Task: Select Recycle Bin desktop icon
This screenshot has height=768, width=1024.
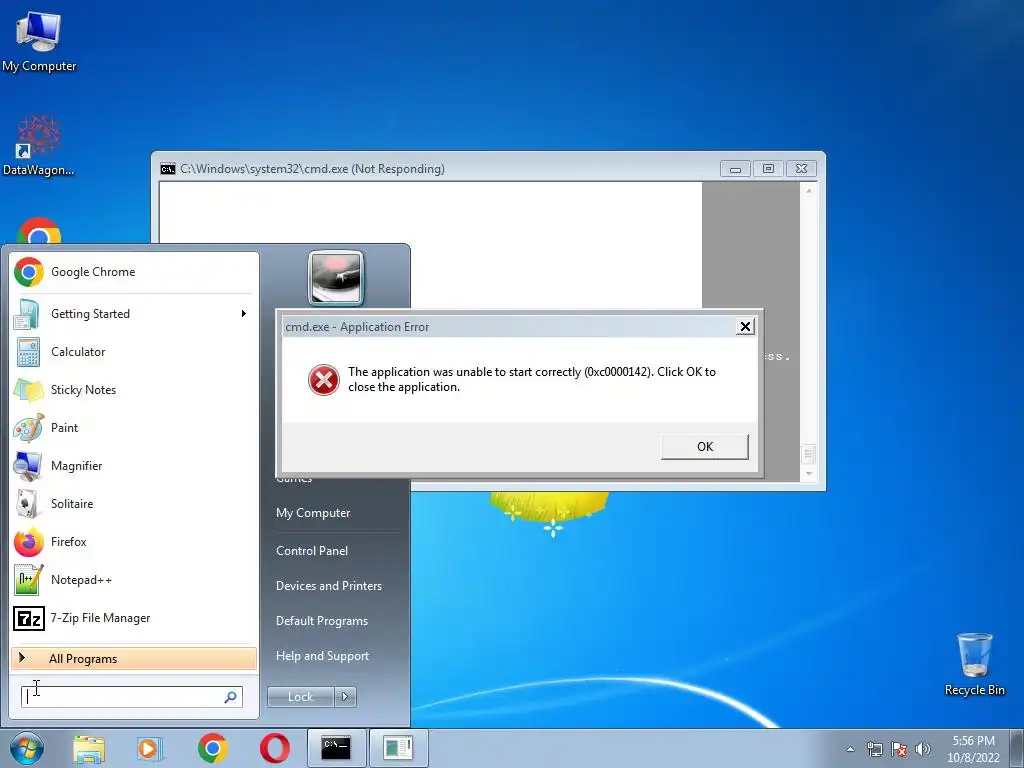Action: point(974,665)
